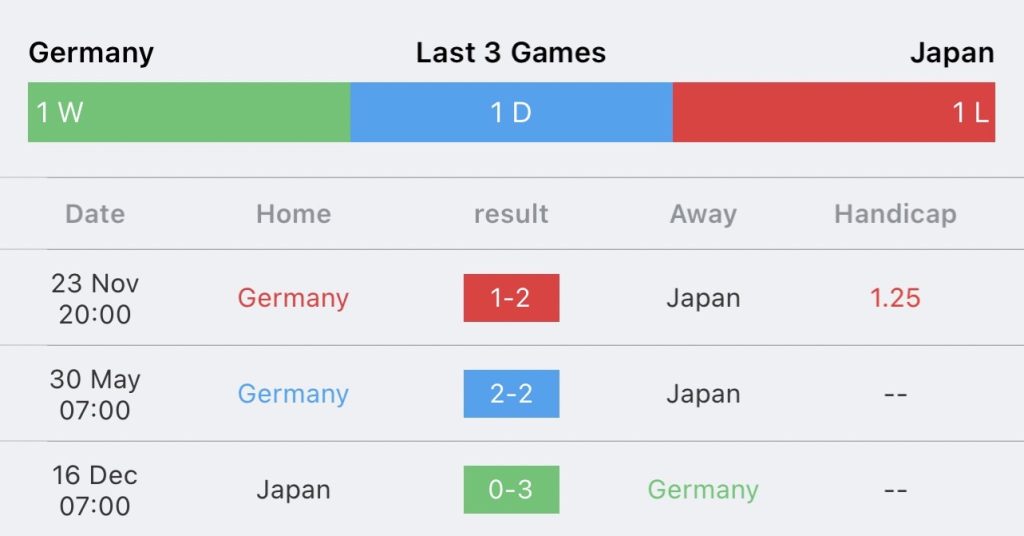Click the green Germany away team name
This screenshot has height=536, width=1024.
click(703, 490)
